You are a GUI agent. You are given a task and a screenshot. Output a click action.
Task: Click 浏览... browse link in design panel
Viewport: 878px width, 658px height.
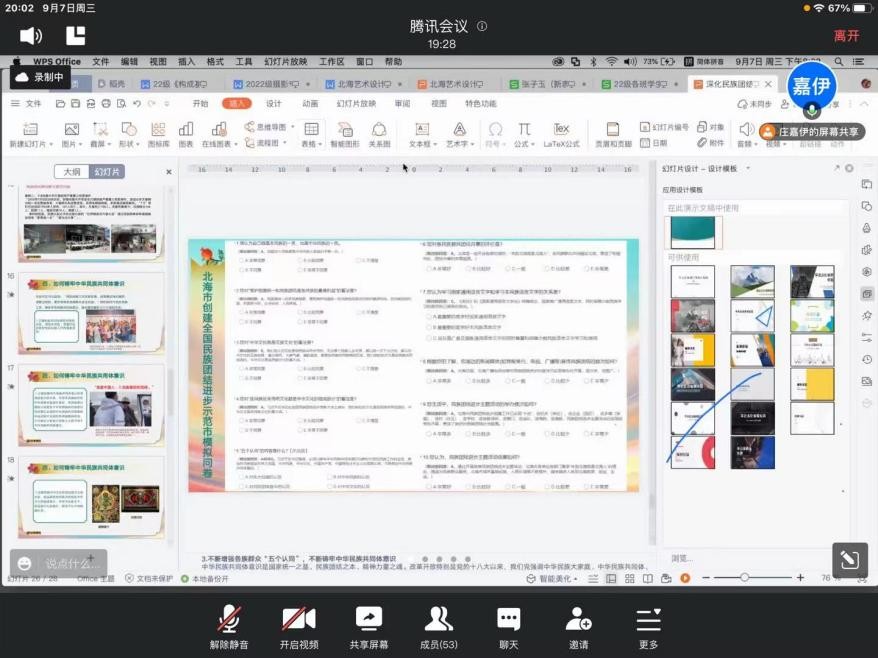681,558
